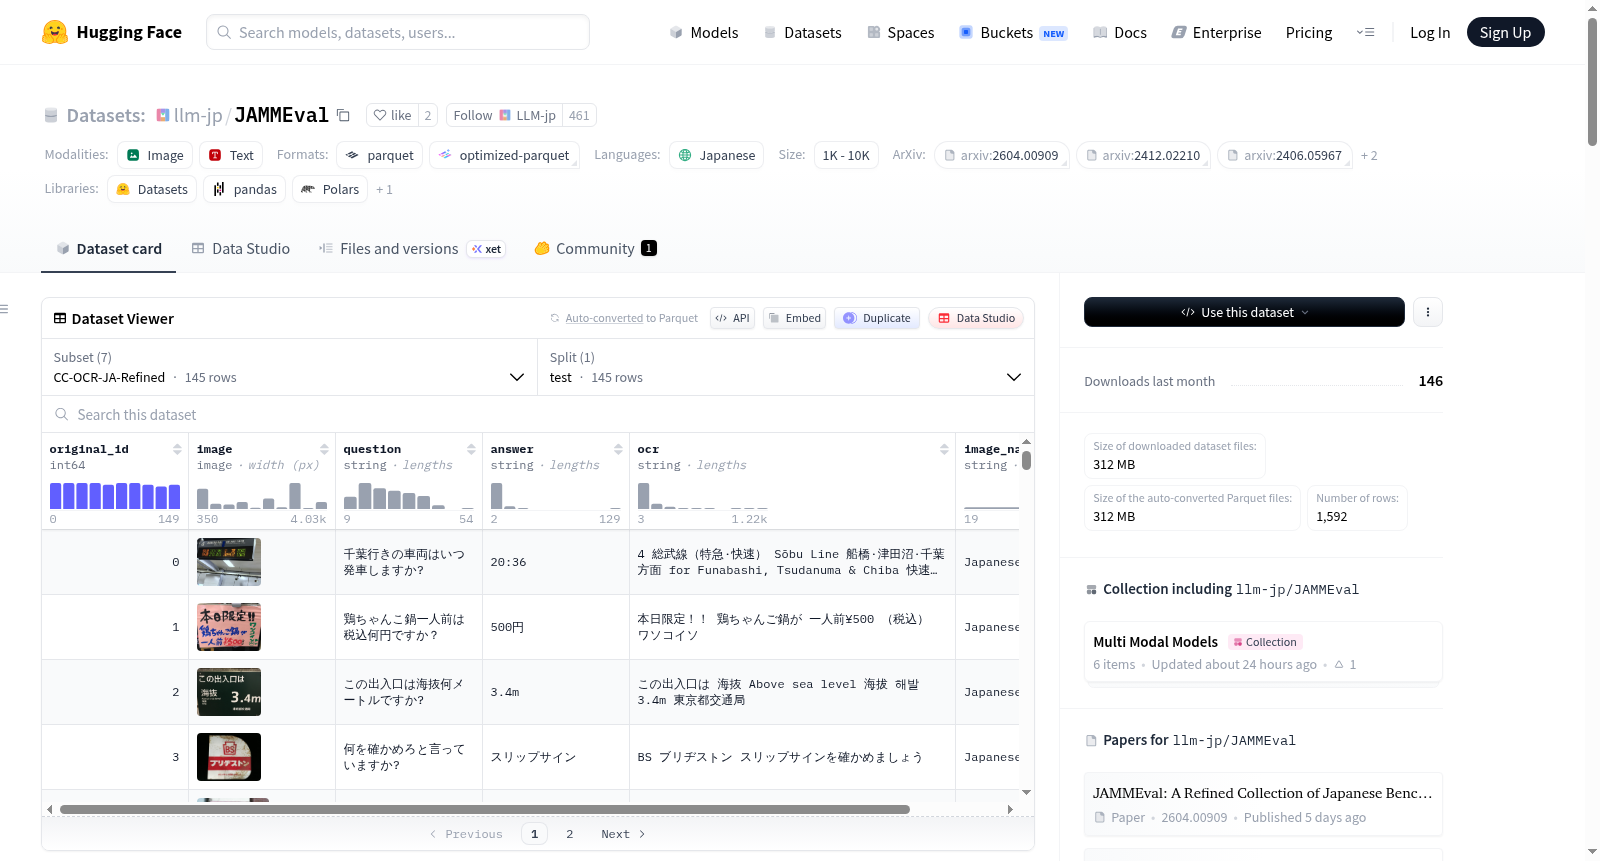Open the llm-jp organization link
This screenshot has width=1600, height=861.
pos(198,115)
